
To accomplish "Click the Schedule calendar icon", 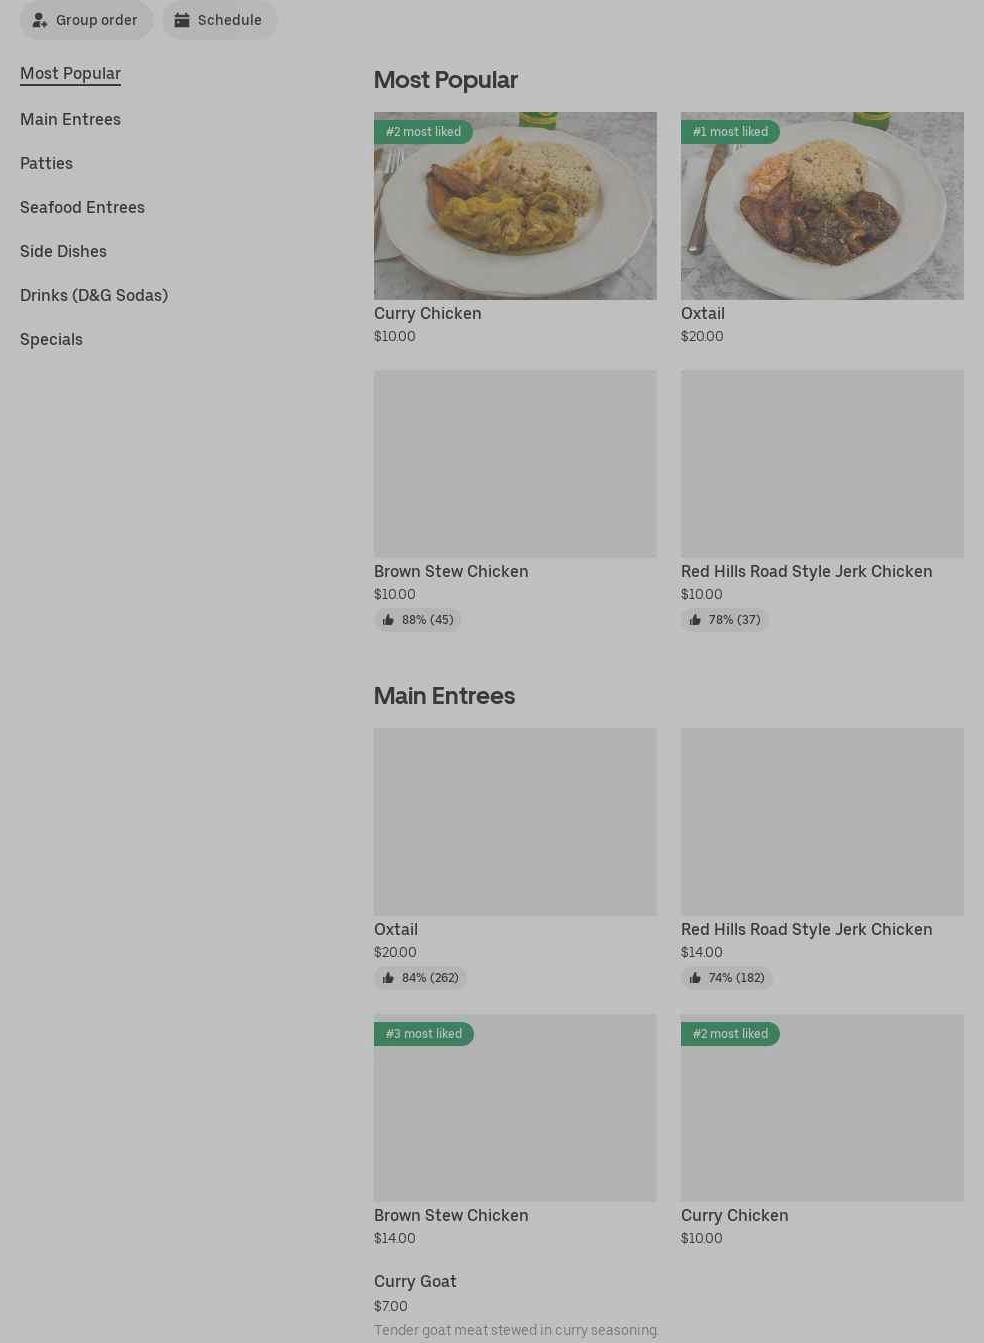I will (x=182, y=20).
